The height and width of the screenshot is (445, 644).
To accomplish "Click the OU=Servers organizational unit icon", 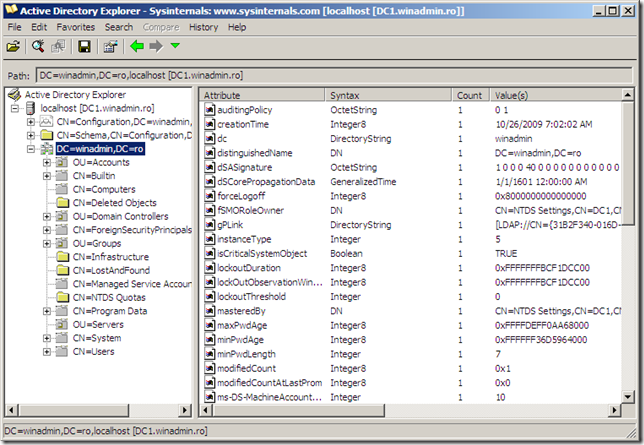I will [x=62, y=325].
